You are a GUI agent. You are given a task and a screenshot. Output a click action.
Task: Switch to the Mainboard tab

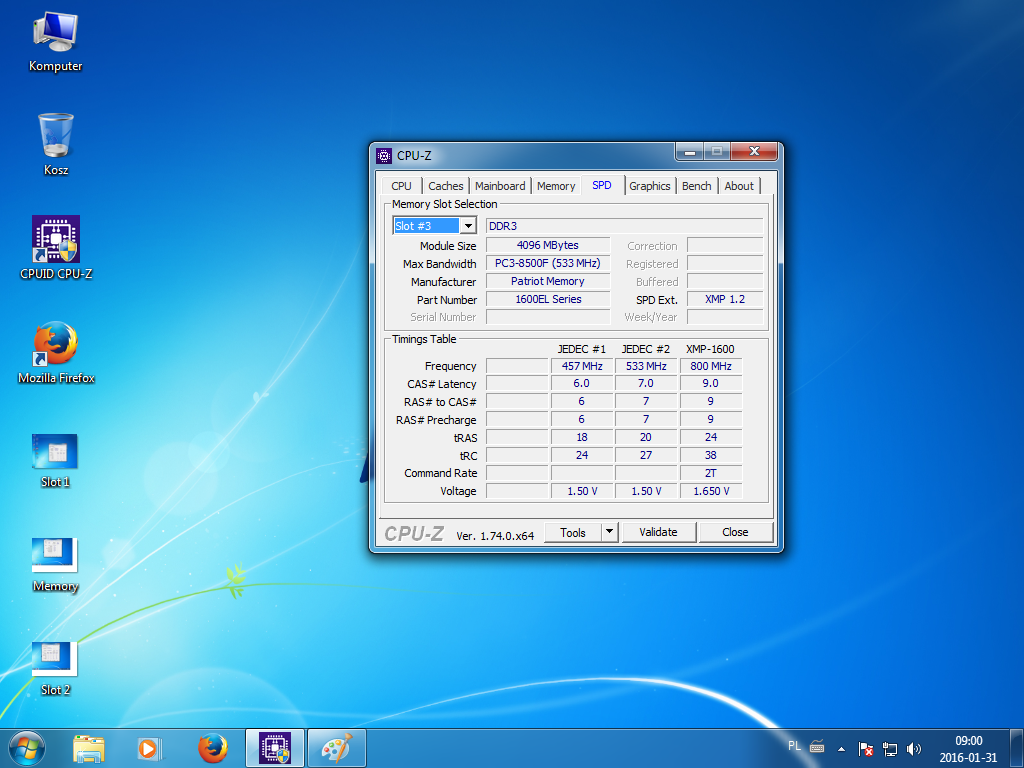tap(500, 186)
